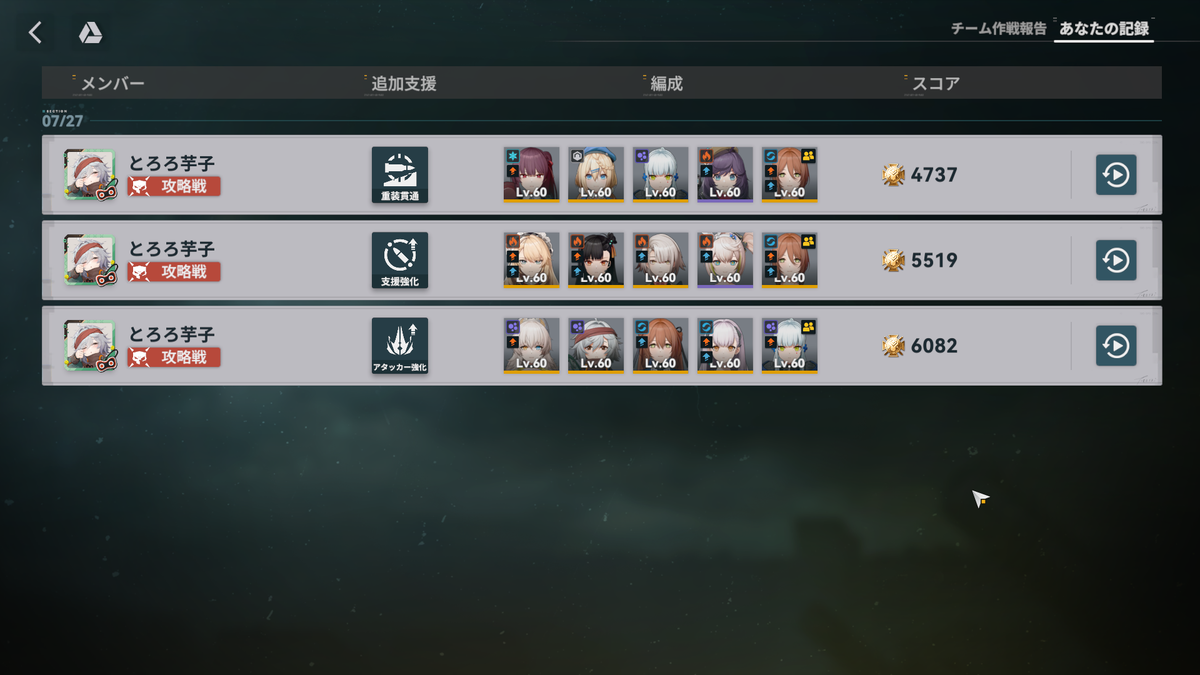Screen dimensions: 1200x675
Task: Click the スコア column header
Action: click(936, 84)
